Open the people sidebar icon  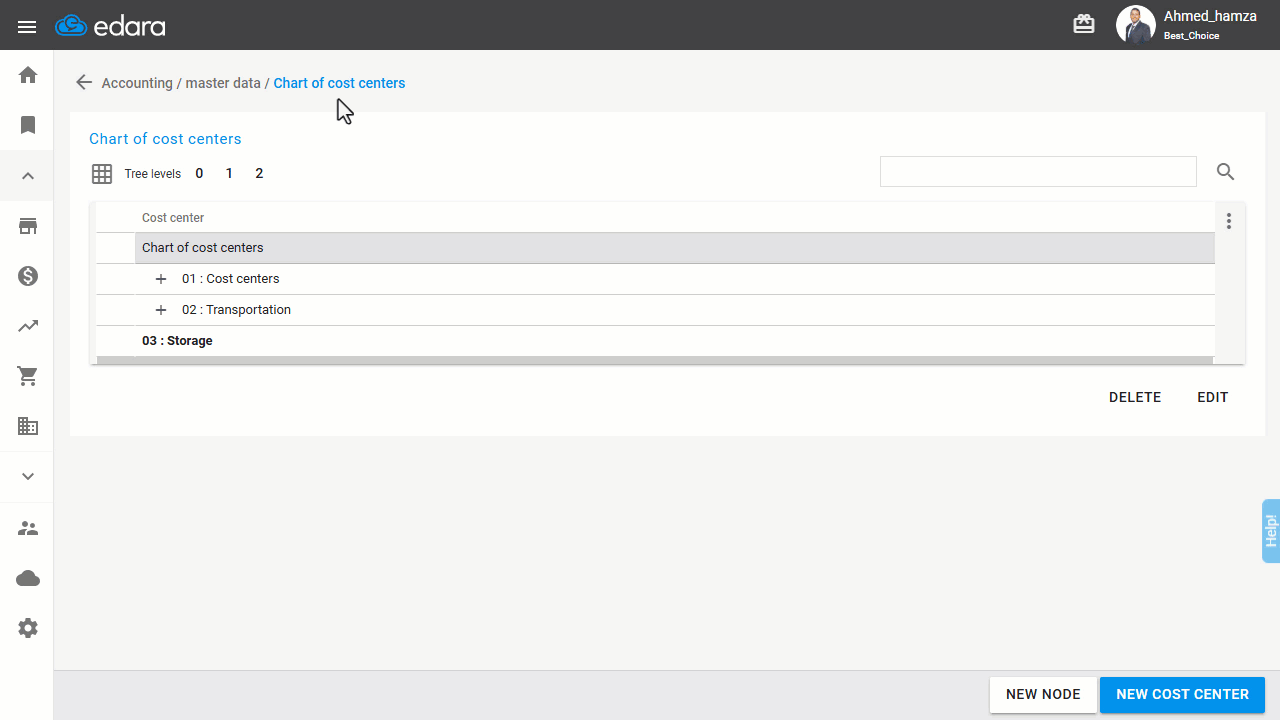pos(28,528)
